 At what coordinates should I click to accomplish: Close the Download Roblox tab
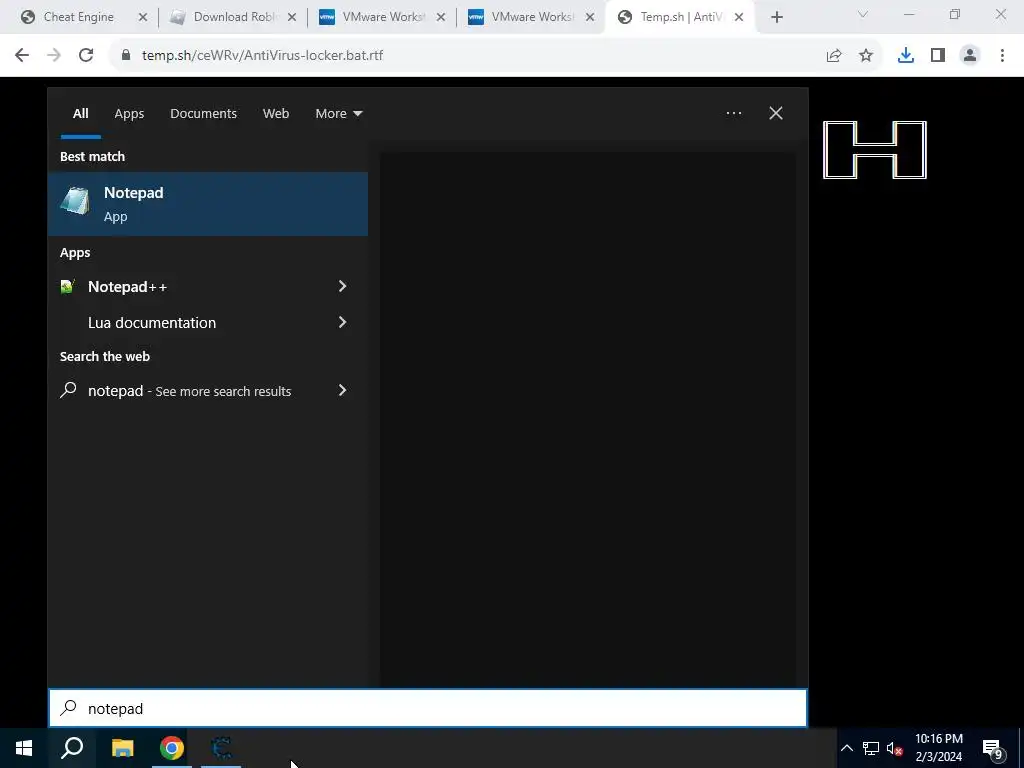[x=292, y=18]
